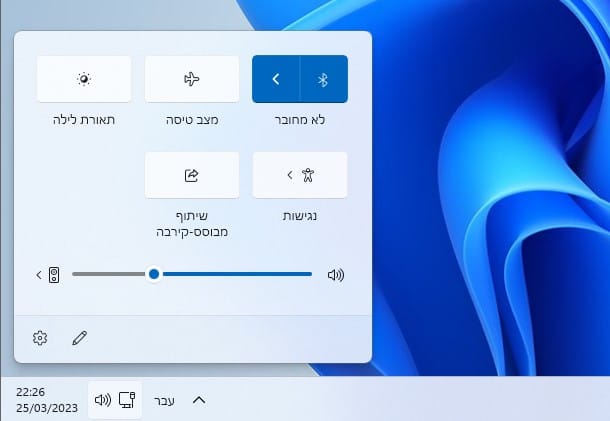610x421 pixels.
Task: Click the נגישות label
Action: pos(300,216)
